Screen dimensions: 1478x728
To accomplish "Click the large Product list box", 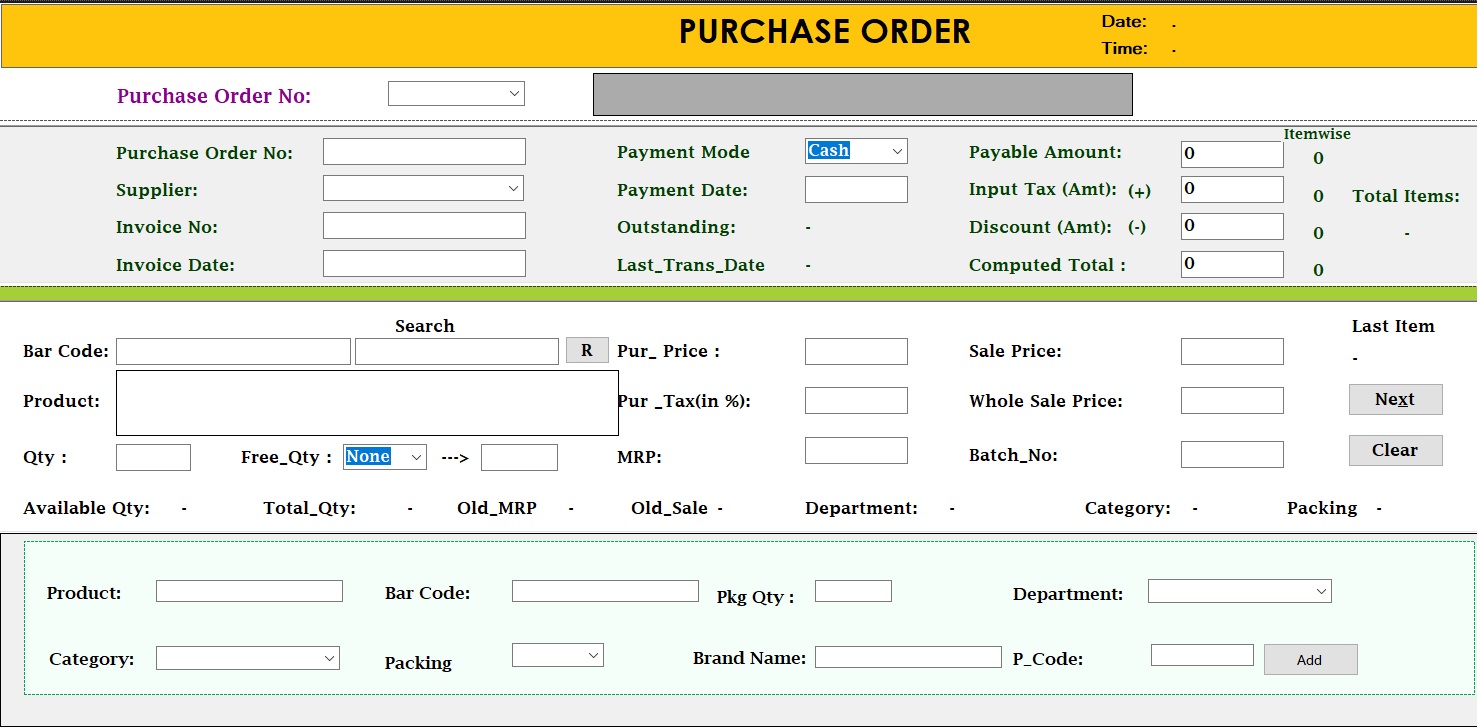I will pyautogui.click(x=367, y=403).
